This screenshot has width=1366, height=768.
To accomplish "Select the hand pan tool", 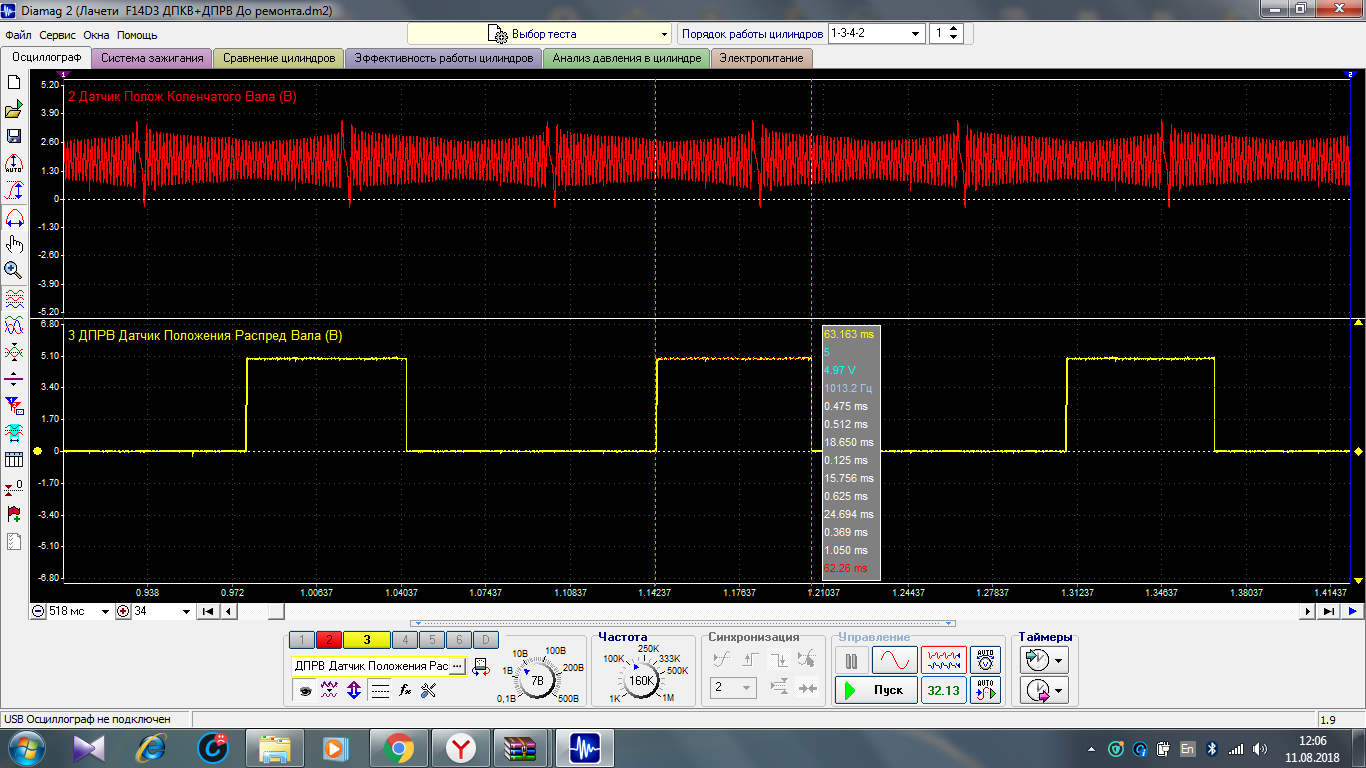I will pos(14,244).
